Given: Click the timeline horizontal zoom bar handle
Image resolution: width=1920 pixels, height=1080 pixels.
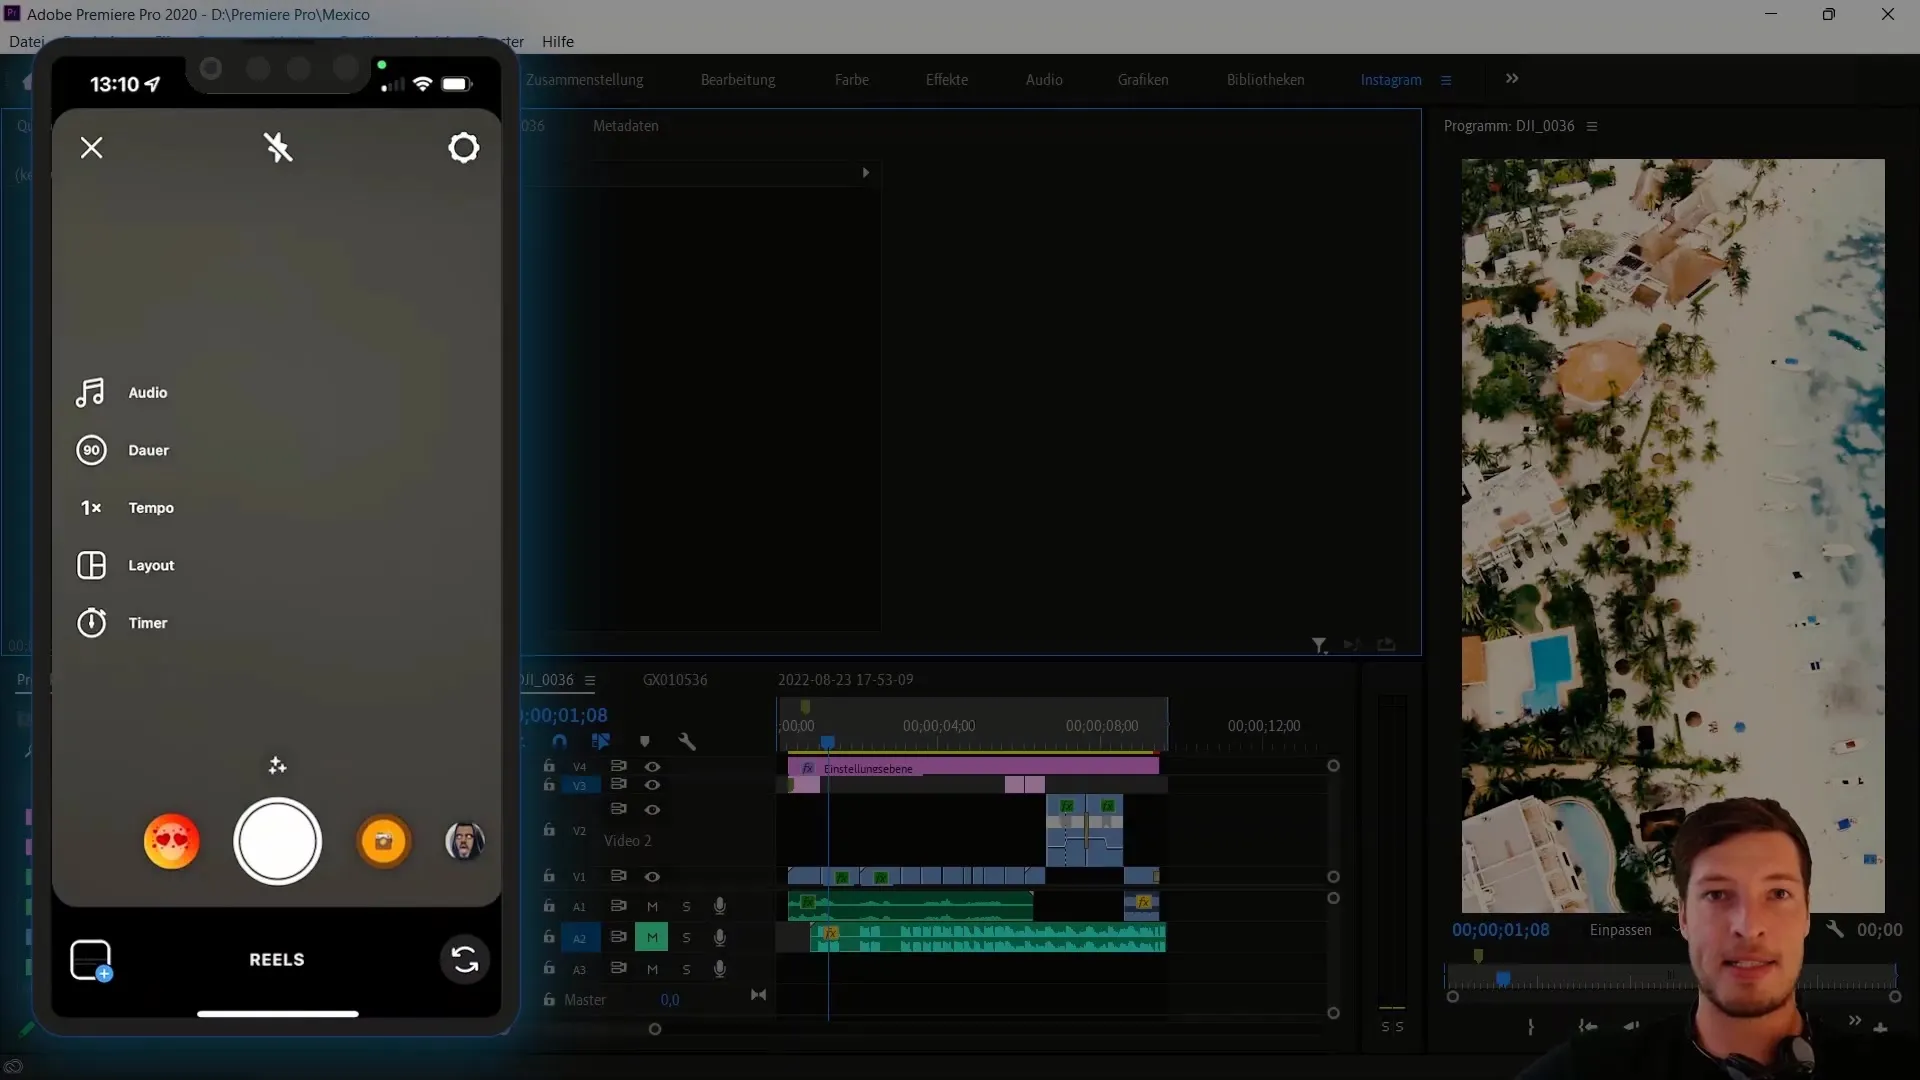Looking at the screenshot, I should point(655,1029).
